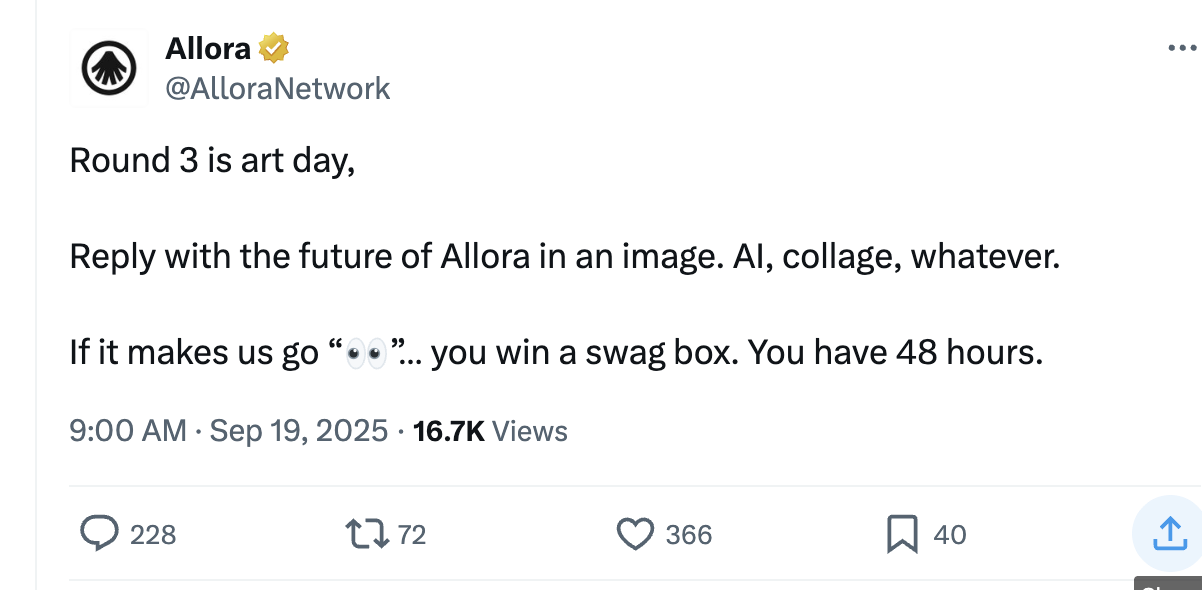This screenshot has width=1202, height=590.
Task: Click the "Round 3 is art day" text
Action: coord(212,160)
